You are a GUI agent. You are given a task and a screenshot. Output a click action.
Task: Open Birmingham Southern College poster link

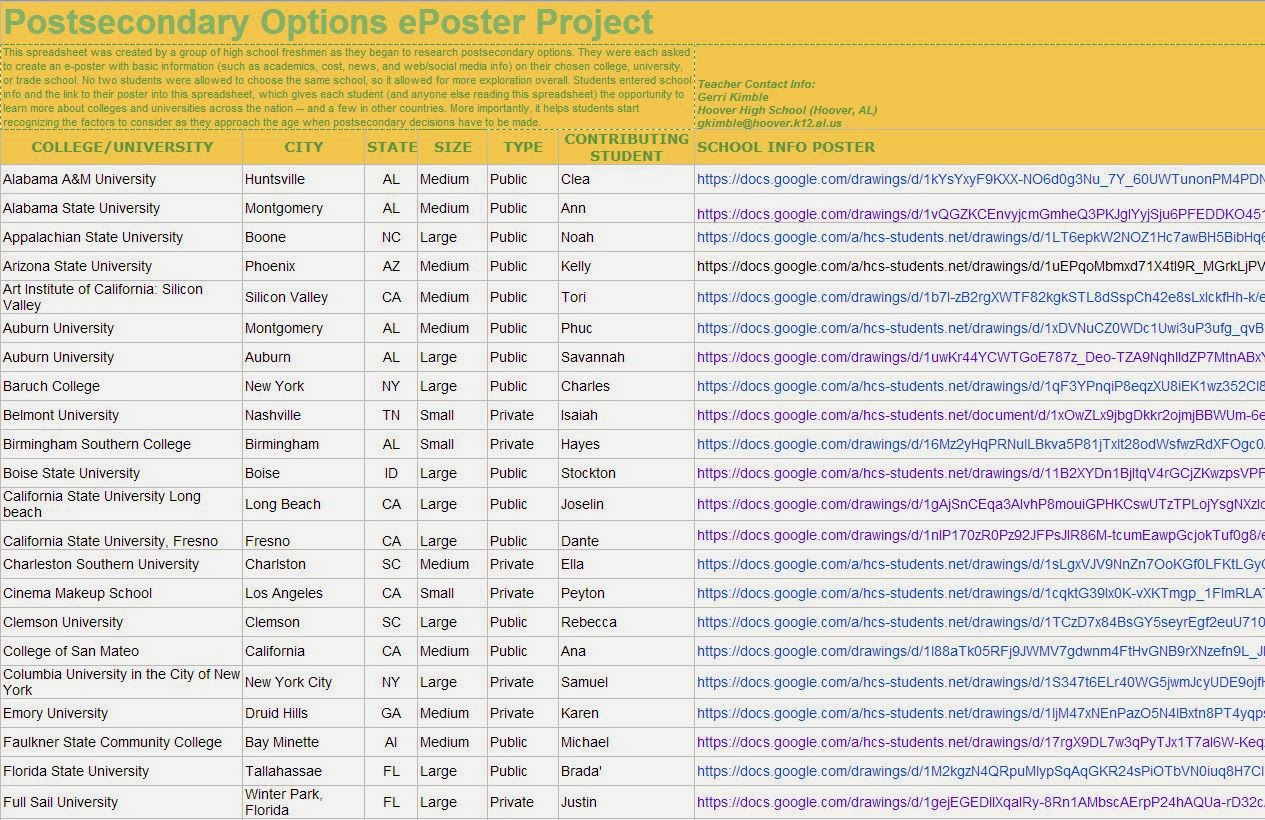tap(980, 444)
